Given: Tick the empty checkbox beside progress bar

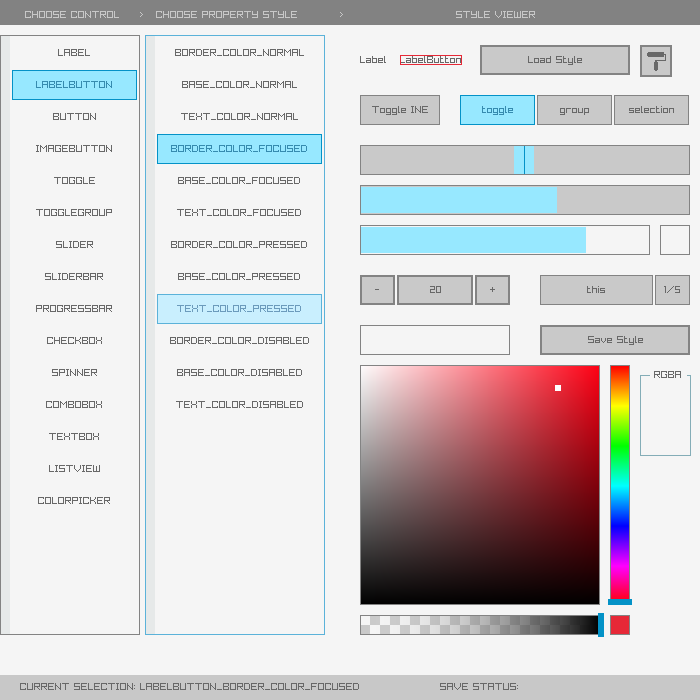Looking at the screenshot, I should (674, 240).
